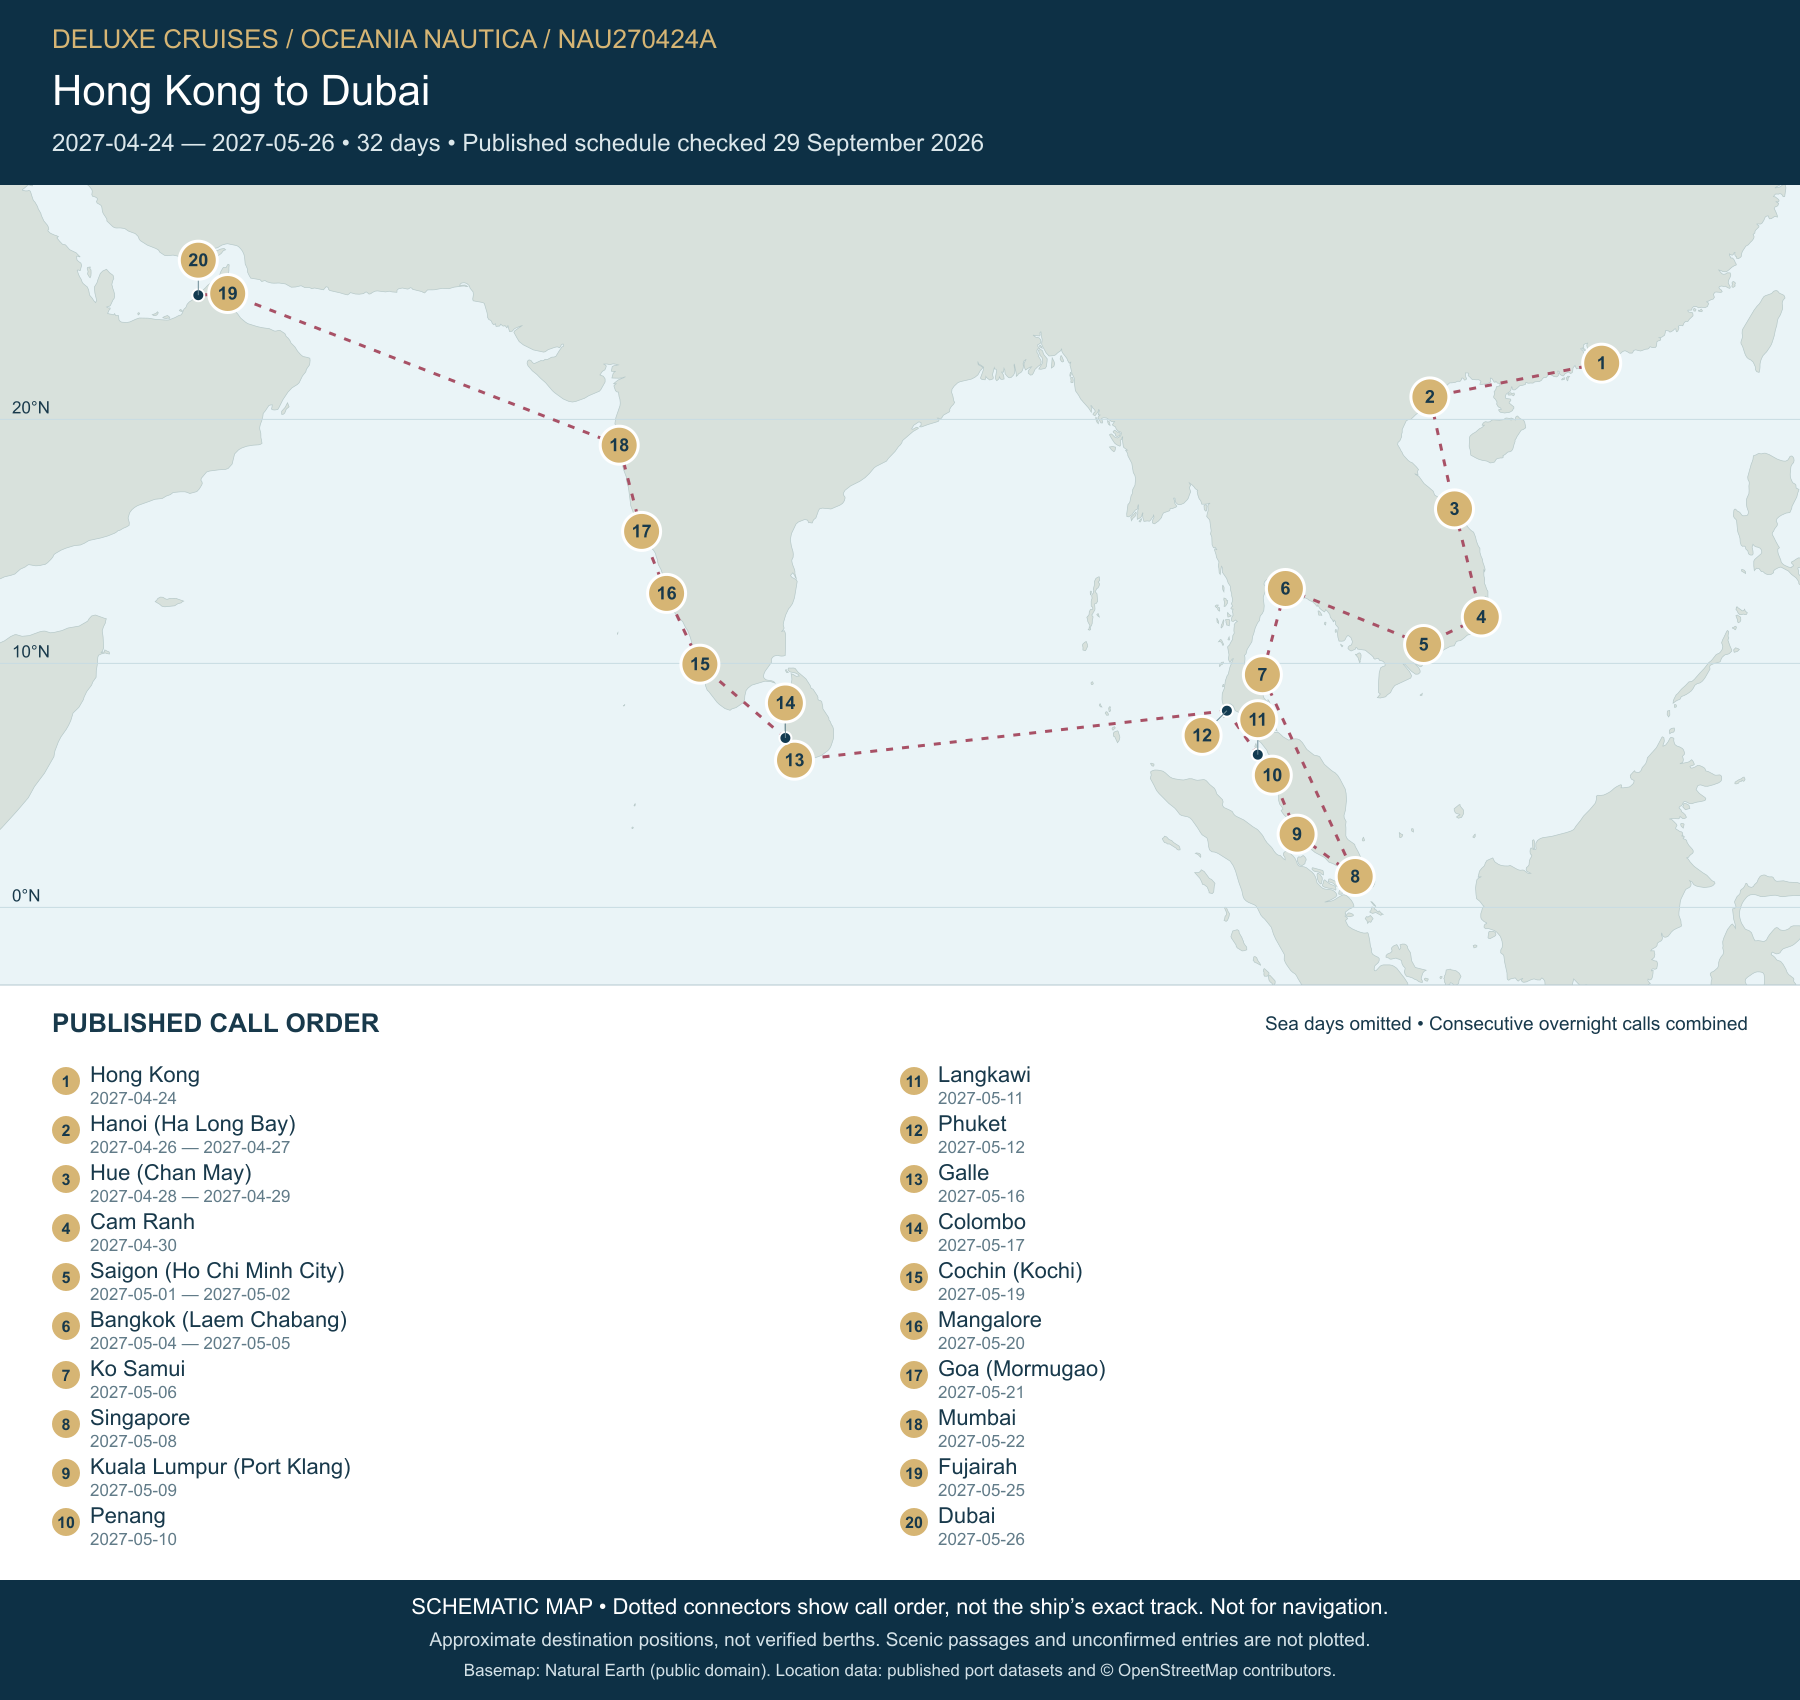Select map marker 2 for Ha Long Bay

click(1429, 397)
